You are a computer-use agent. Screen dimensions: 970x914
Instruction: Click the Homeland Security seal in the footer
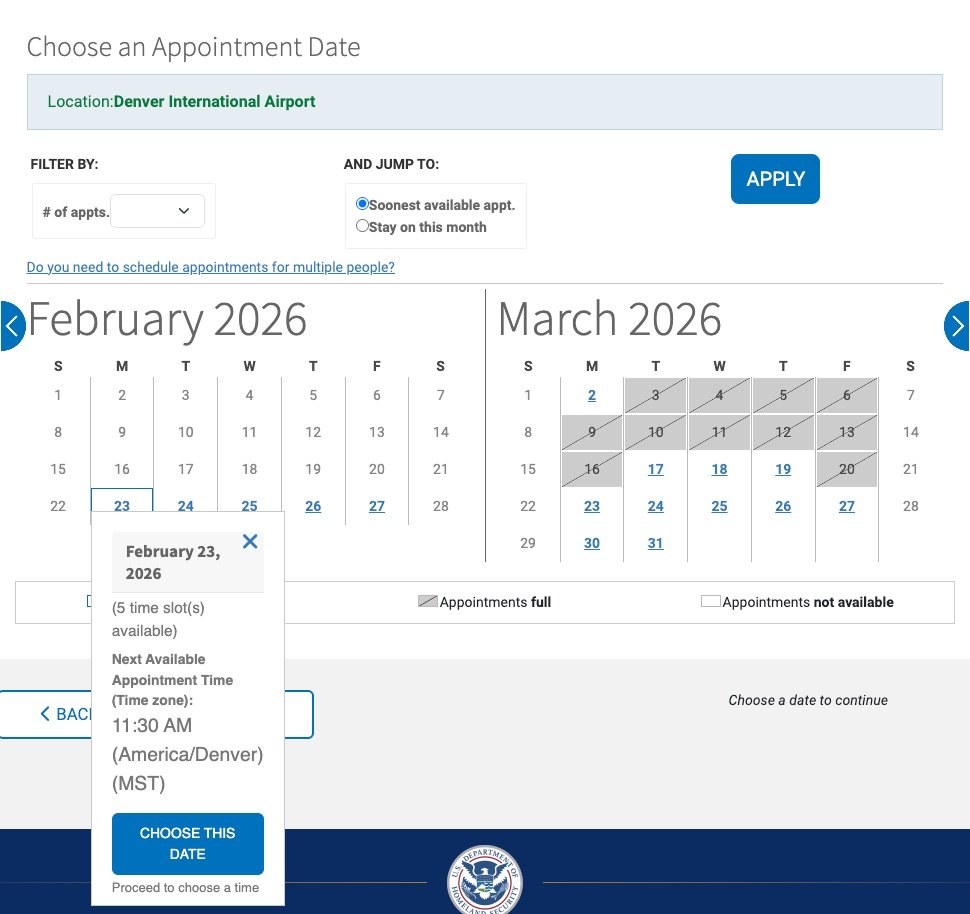pos(485,880)
